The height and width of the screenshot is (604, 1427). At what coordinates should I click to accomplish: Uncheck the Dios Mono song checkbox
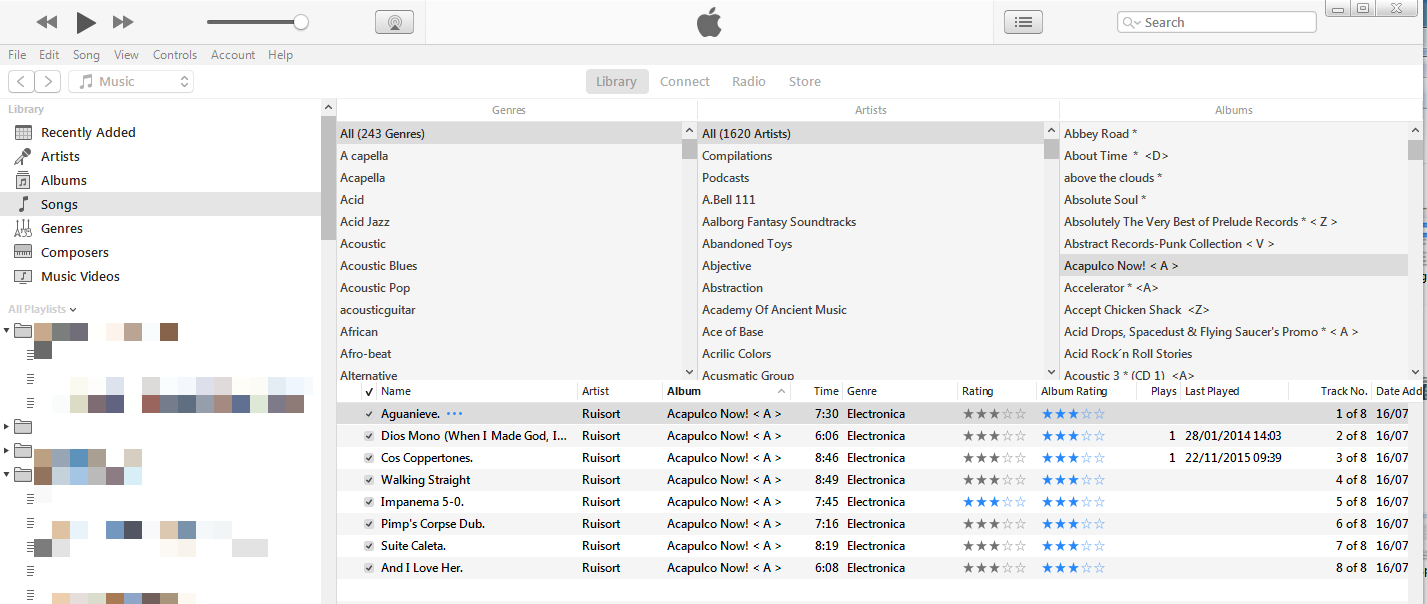(369, 436)
